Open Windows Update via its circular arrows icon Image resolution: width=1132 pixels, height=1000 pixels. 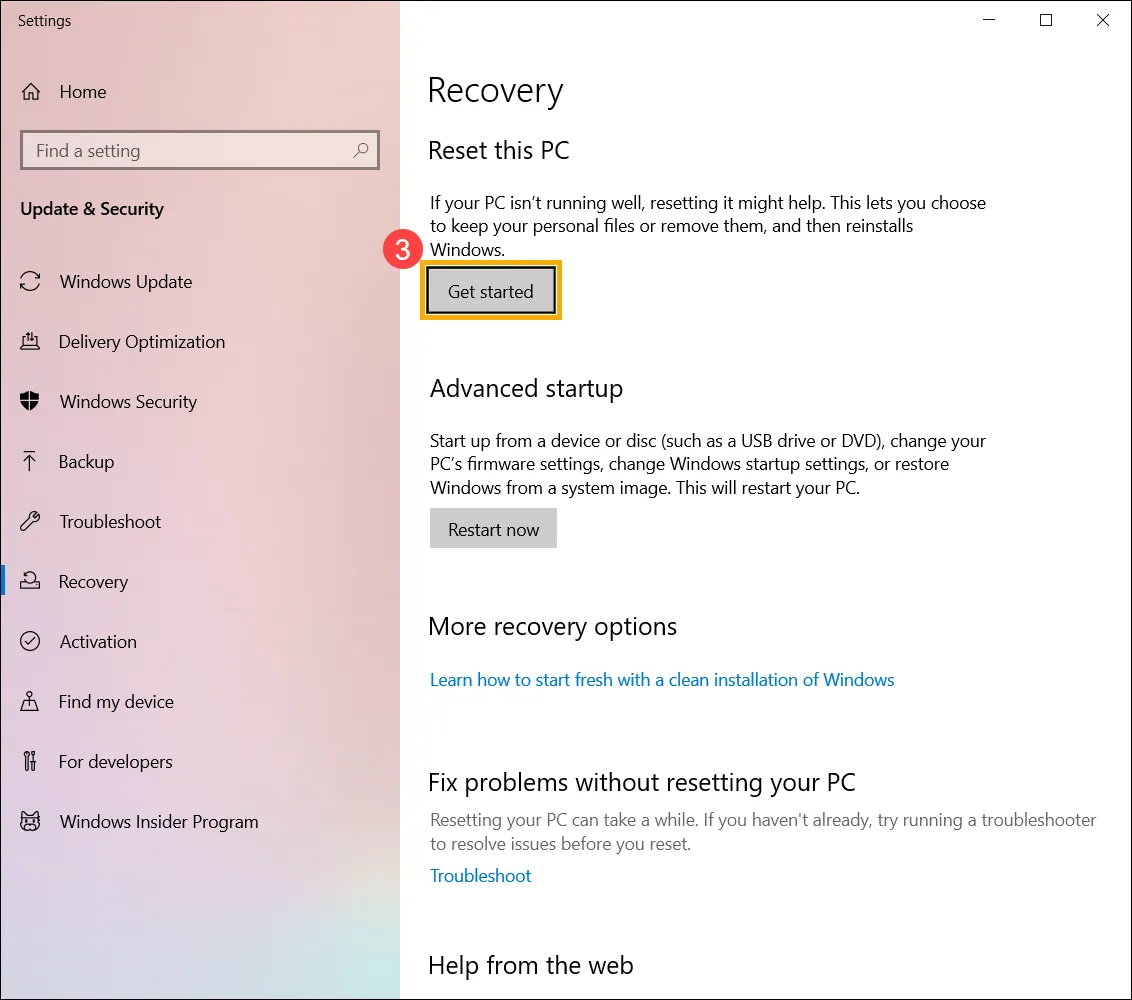tap(31, 281)
